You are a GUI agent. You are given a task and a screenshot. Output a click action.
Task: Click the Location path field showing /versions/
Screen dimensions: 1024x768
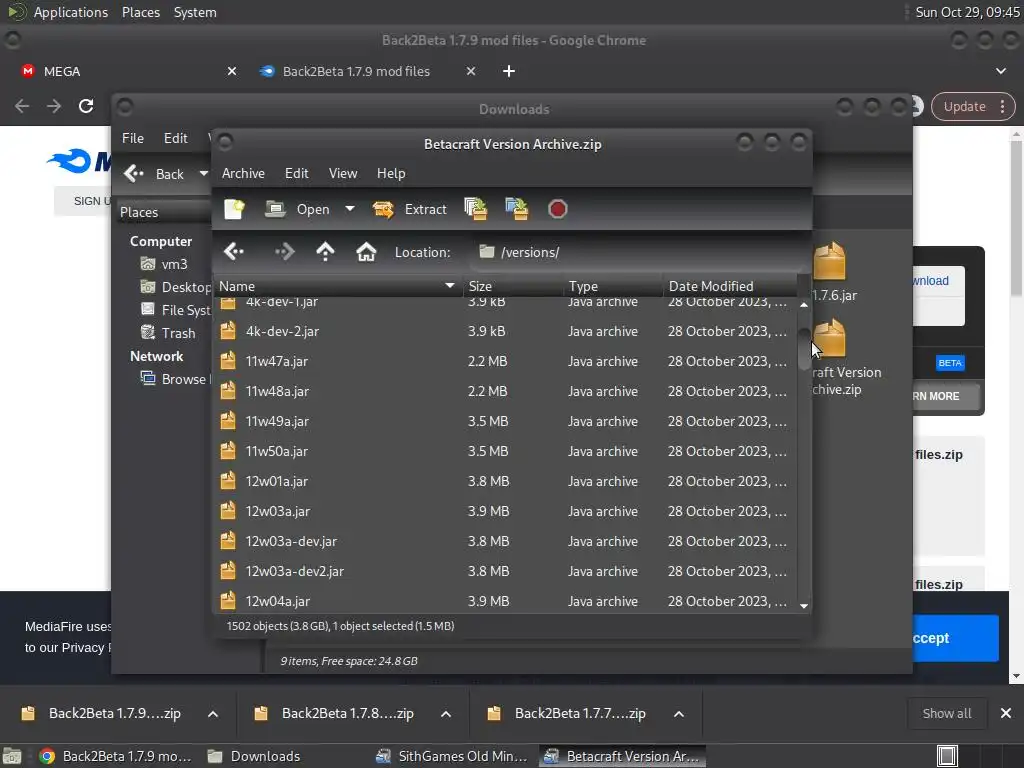click(x=635, y=252)
